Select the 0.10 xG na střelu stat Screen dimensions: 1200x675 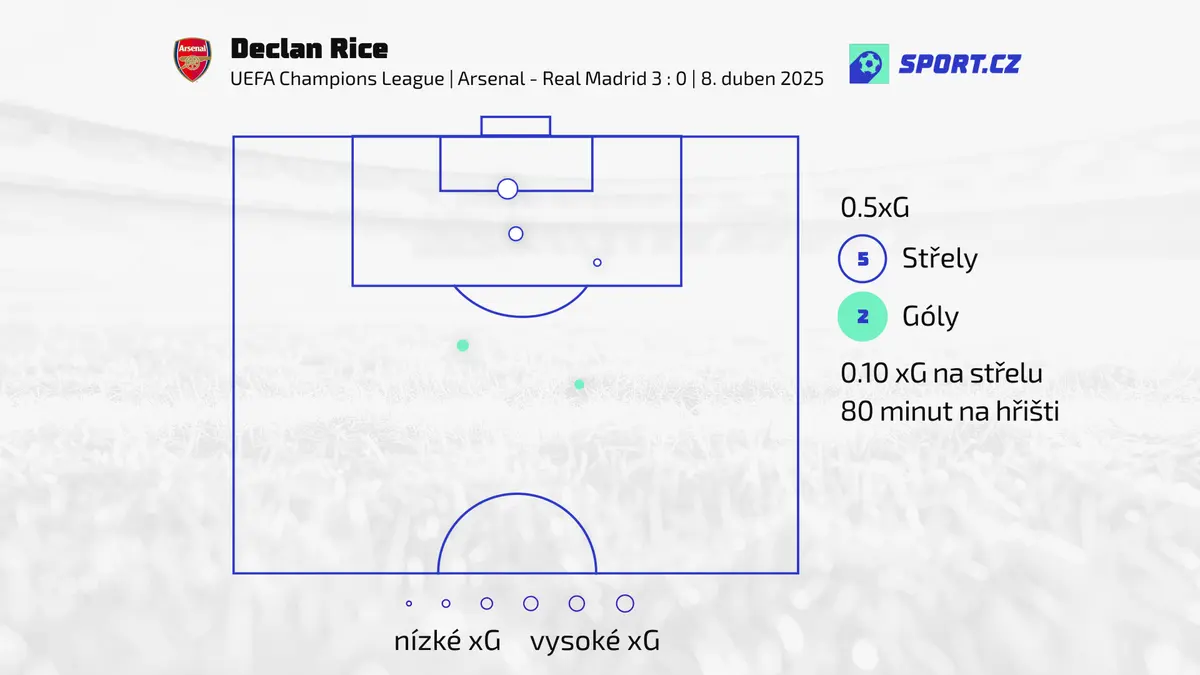[x=942, y=374]
